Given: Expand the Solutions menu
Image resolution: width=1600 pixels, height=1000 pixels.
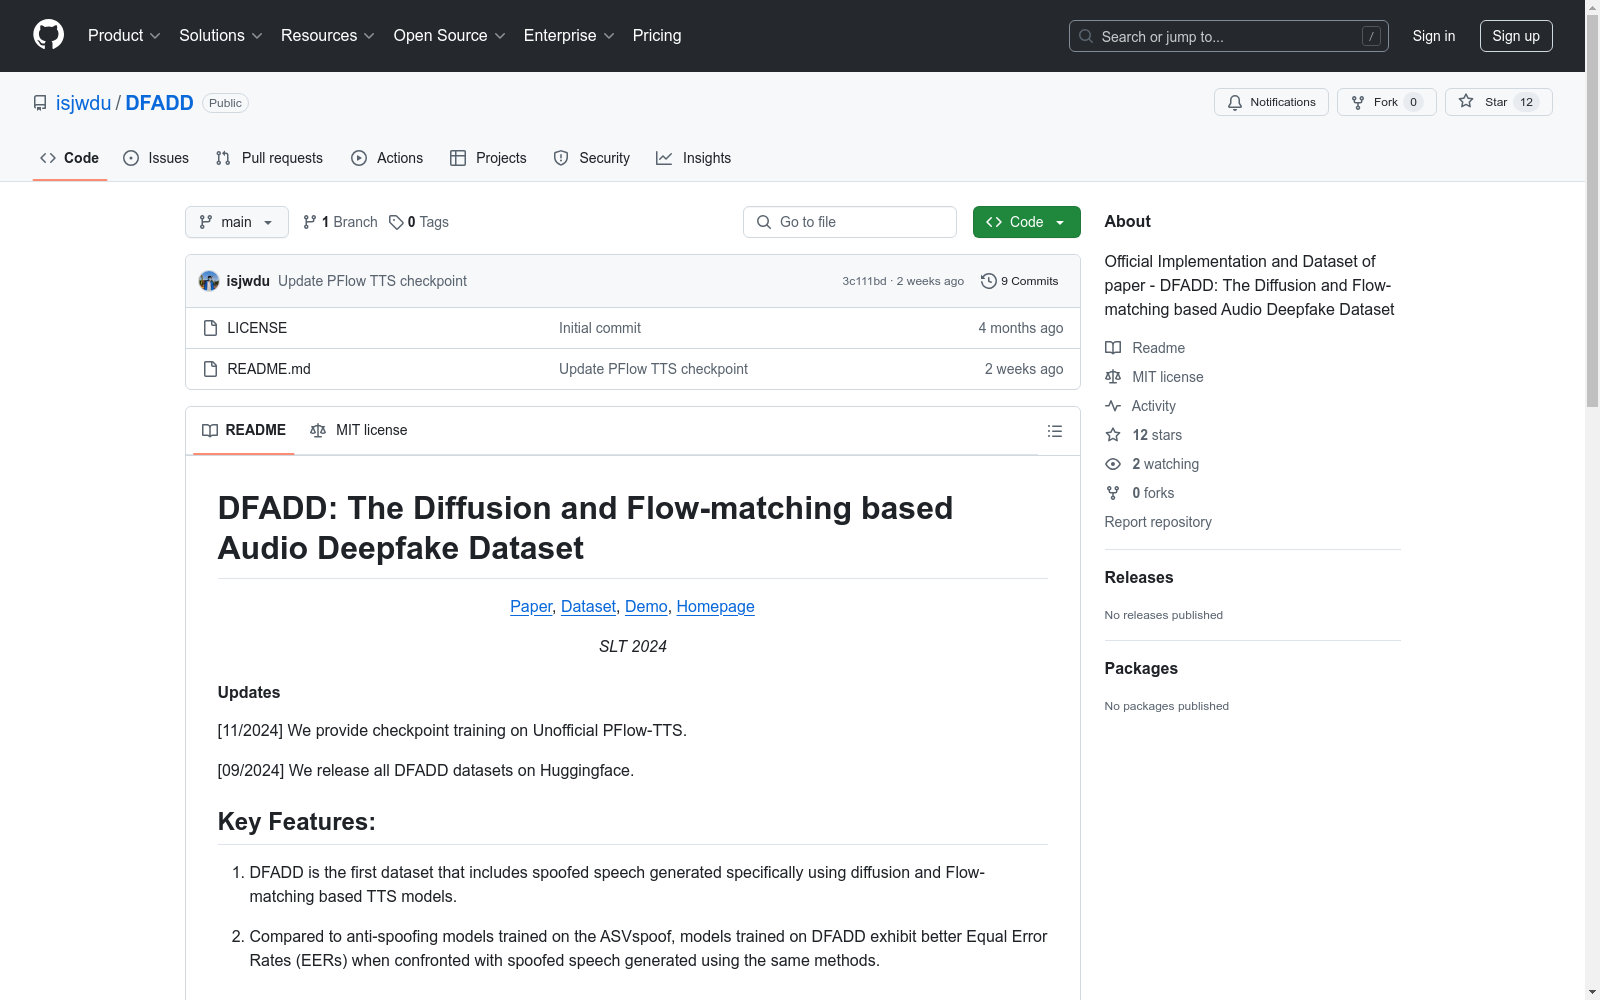Looking at the screenshot, I should (x=221, y=35).
